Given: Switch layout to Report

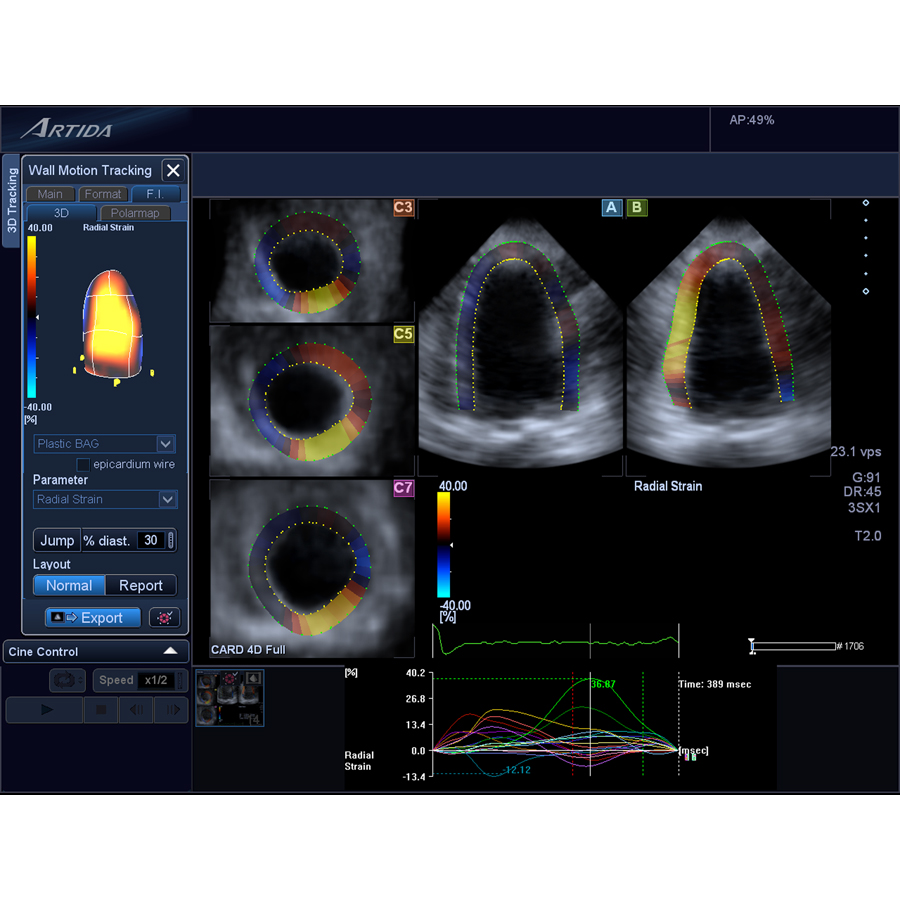Looking at the screenshot, I should coord(141,586).
